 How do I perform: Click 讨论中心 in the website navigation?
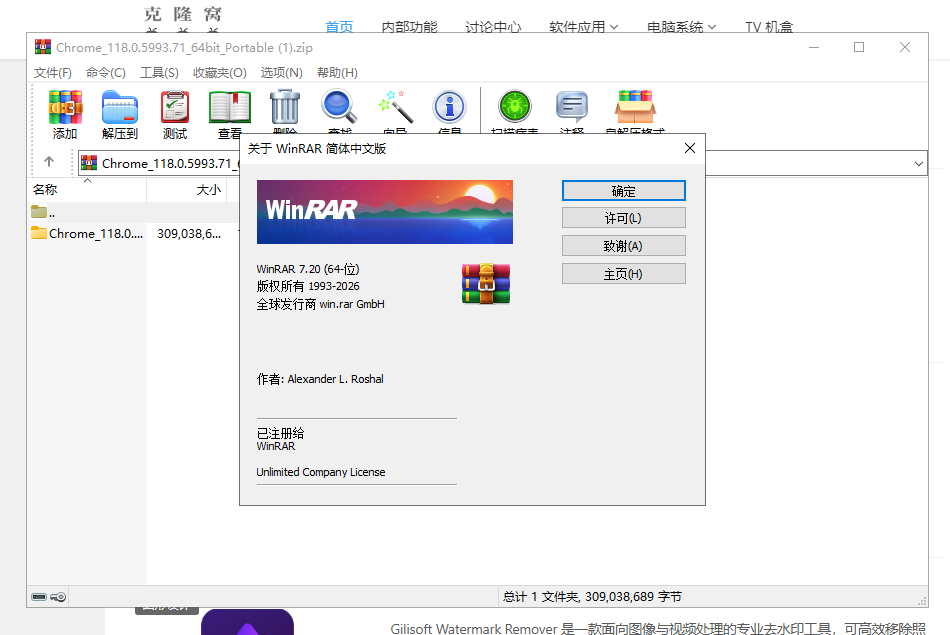click(493, 27)
